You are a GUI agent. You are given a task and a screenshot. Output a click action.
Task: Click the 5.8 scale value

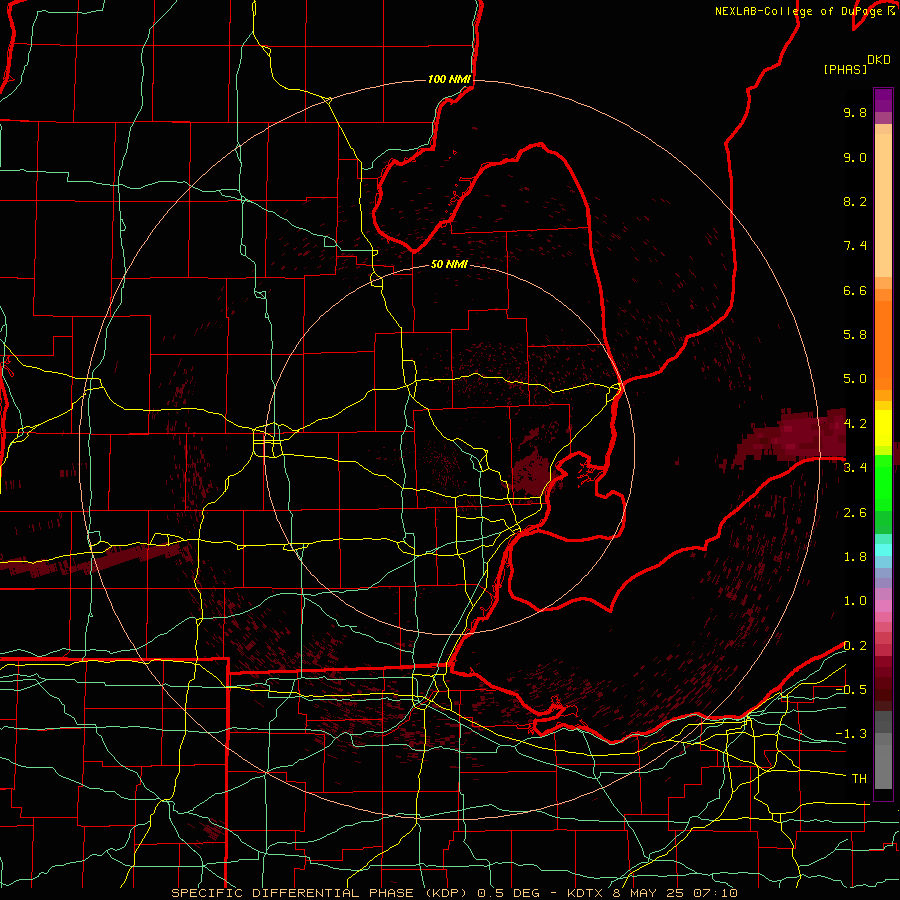click(x=855, y=335)
